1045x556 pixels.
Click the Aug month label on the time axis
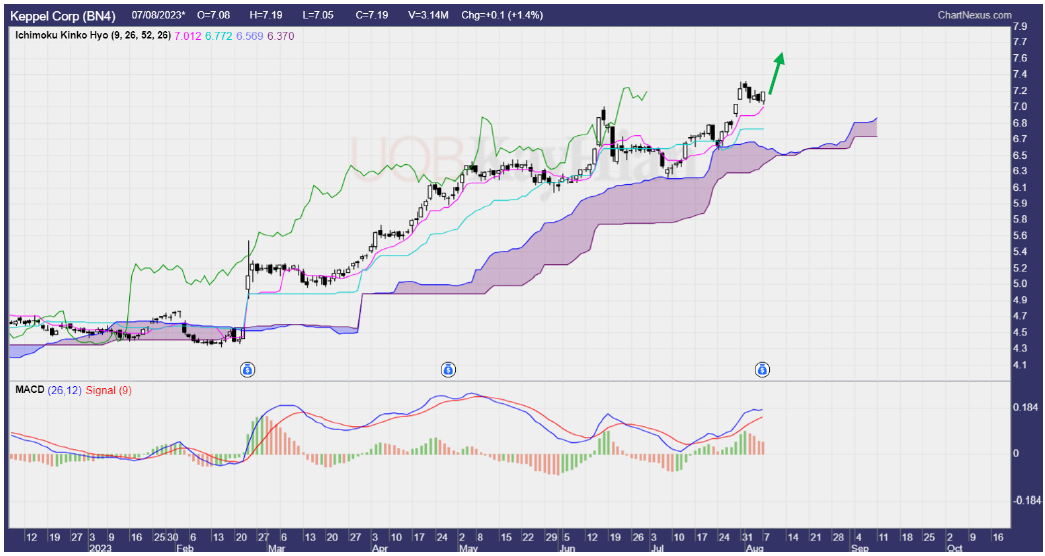pos(754,548)
